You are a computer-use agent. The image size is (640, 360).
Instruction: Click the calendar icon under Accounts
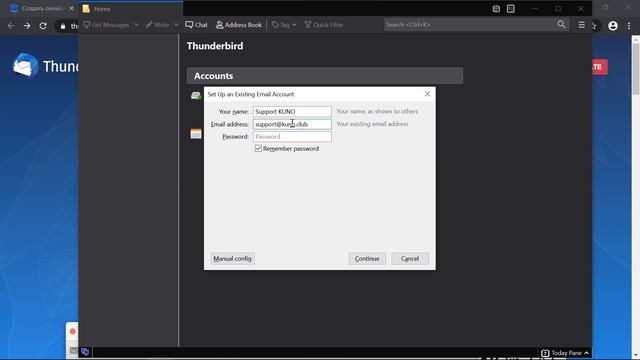(196, 133)
